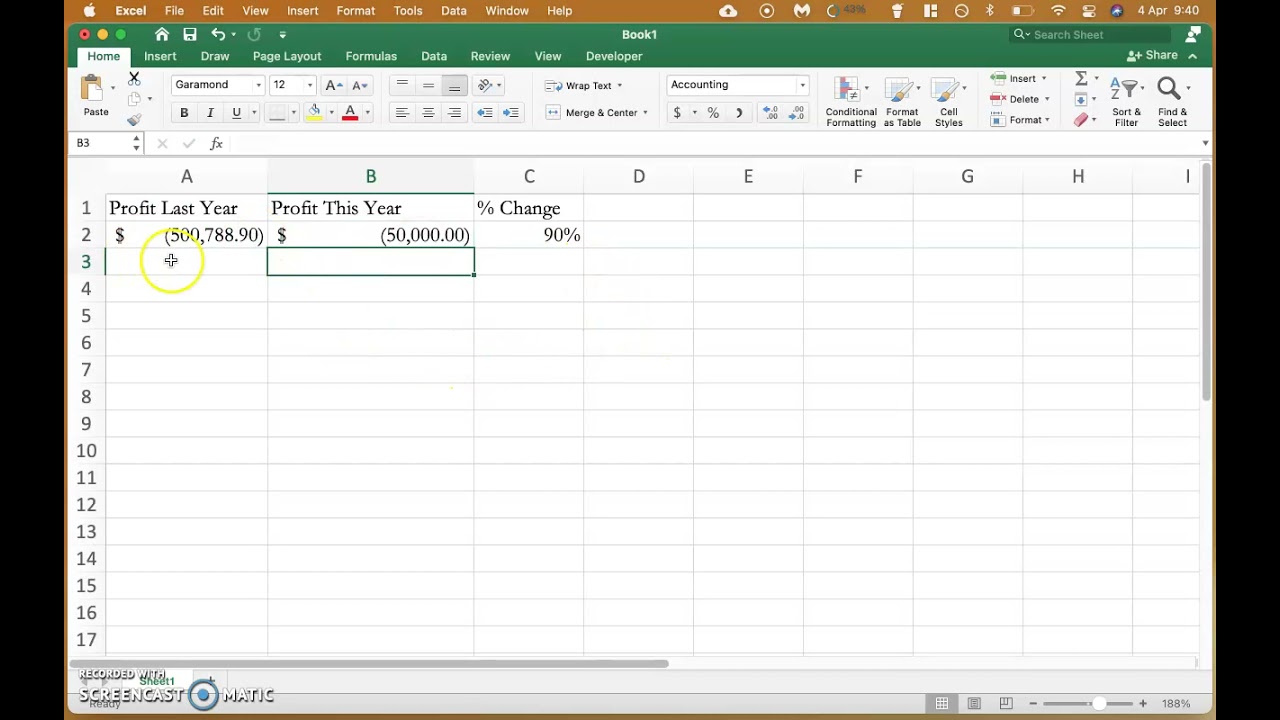Align text to the middle vertically
Image resolution: width=1280 pixels, height=720 pixels.
428,85
